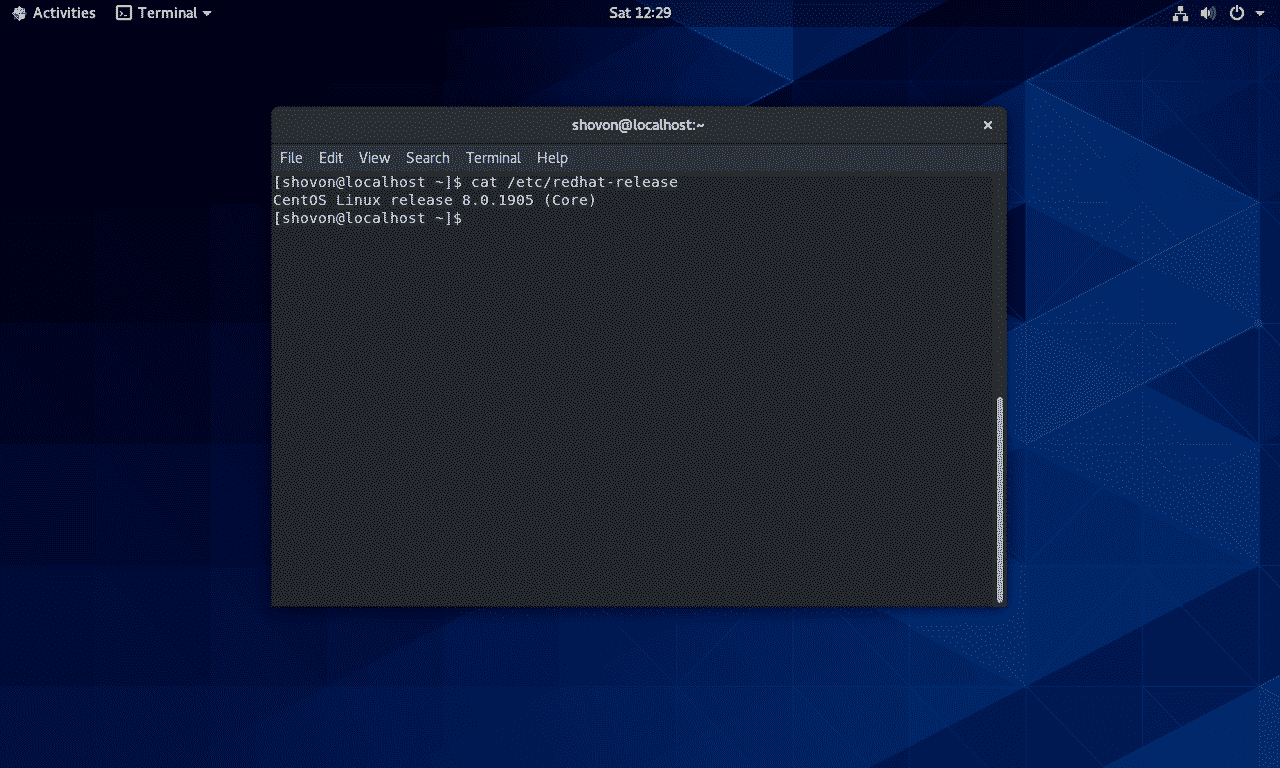The height and width of the screenshot is (768, 1280).
Task: Click the volume speaker icon
Action: pyautogui.click(x=1208, y=13)
